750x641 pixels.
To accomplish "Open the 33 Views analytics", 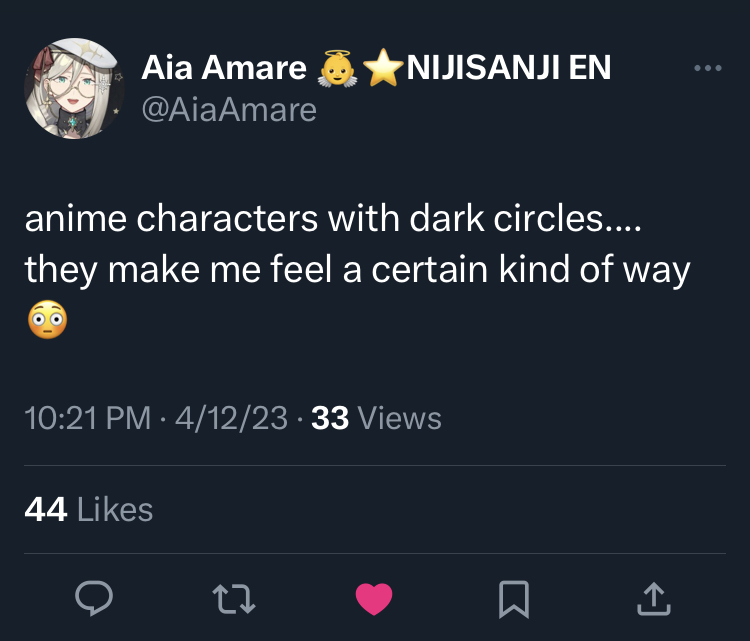I will [376, 417].
